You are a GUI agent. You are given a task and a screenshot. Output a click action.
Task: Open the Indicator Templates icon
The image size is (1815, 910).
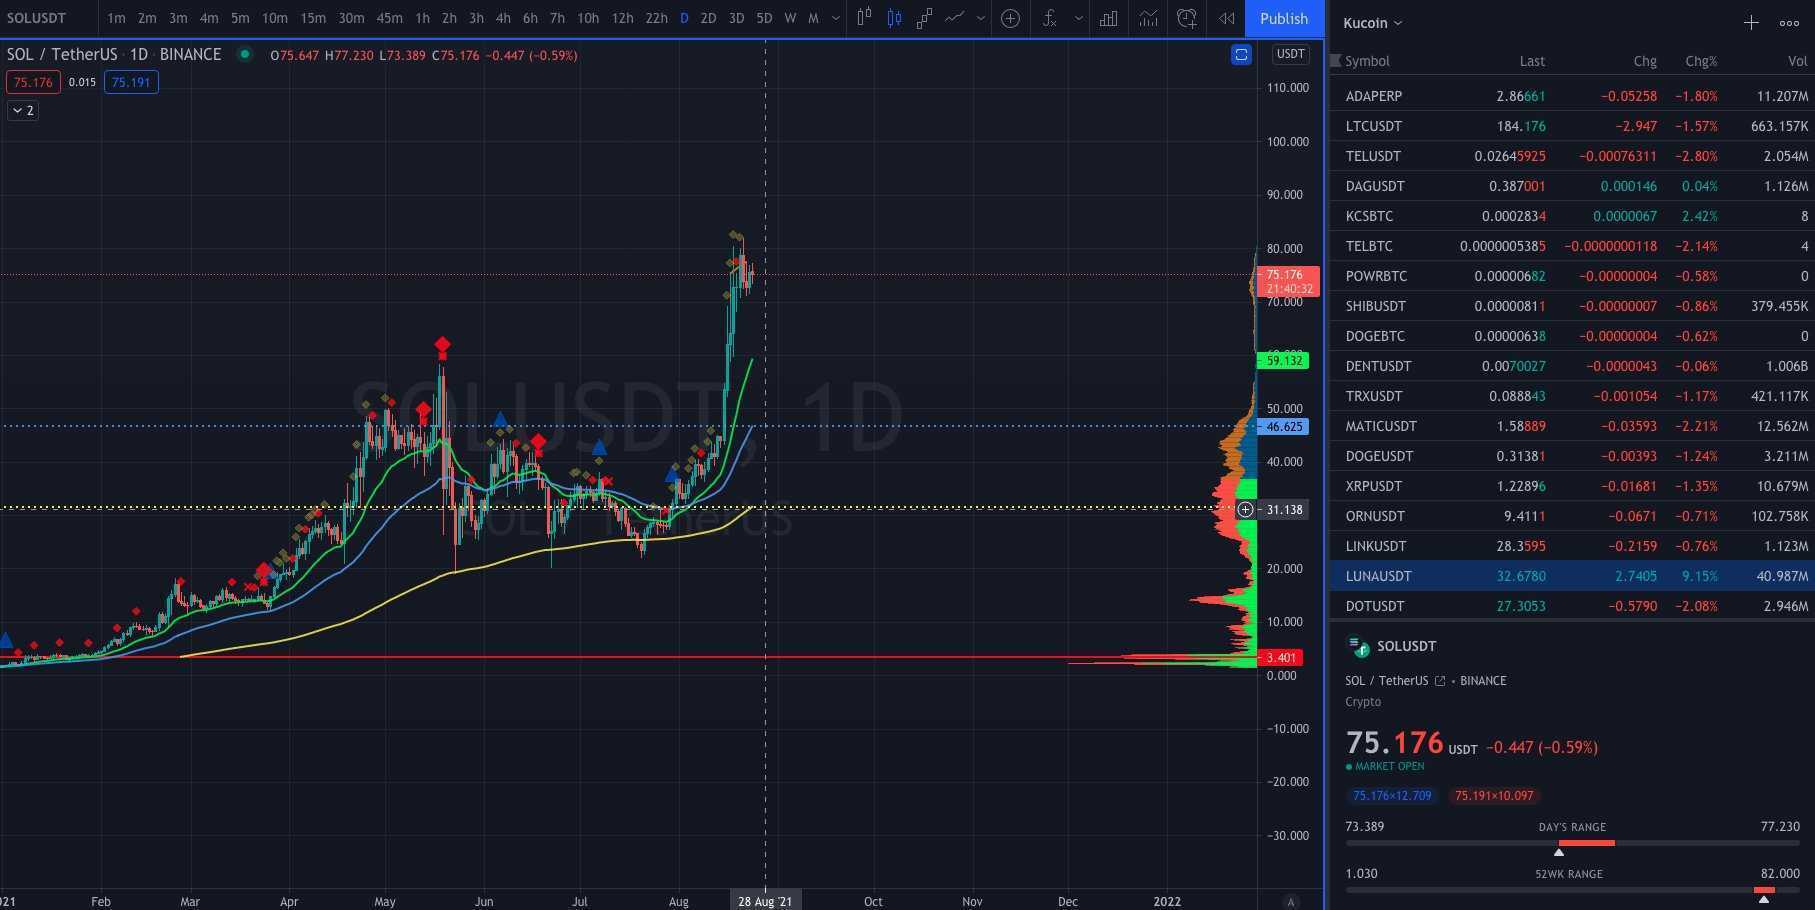tap(1148, 18)
